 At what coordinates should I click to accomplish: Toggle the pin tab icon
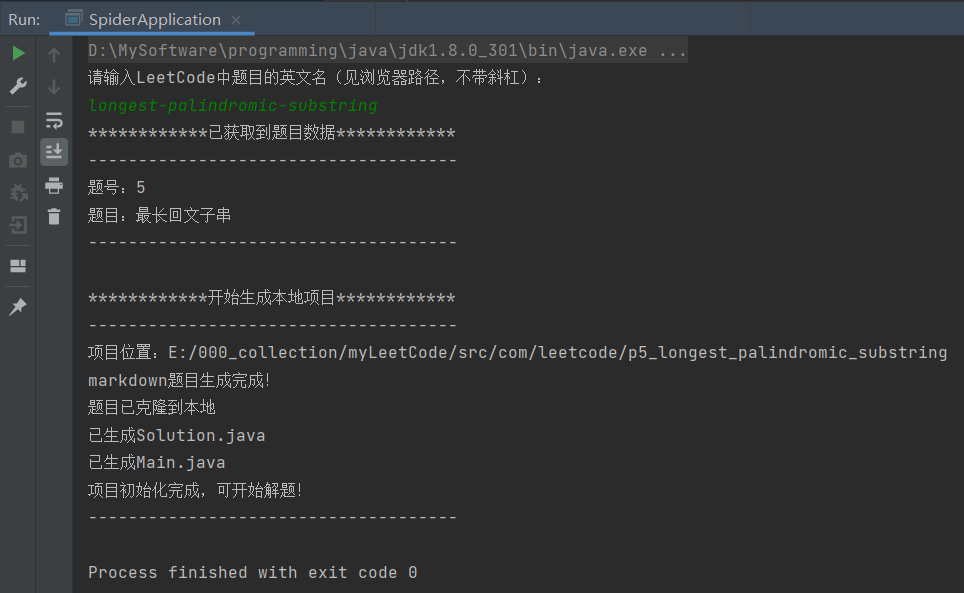pyautogui.click(x=18, y=306)
